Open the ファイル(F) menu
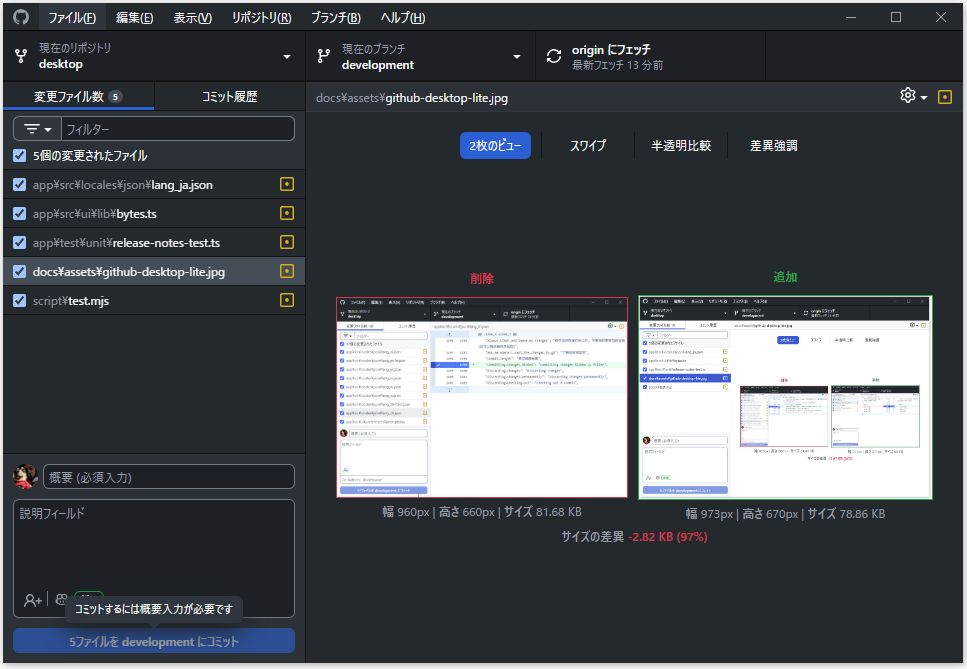This screenshot has height=669, width=967. pos(72,17)
